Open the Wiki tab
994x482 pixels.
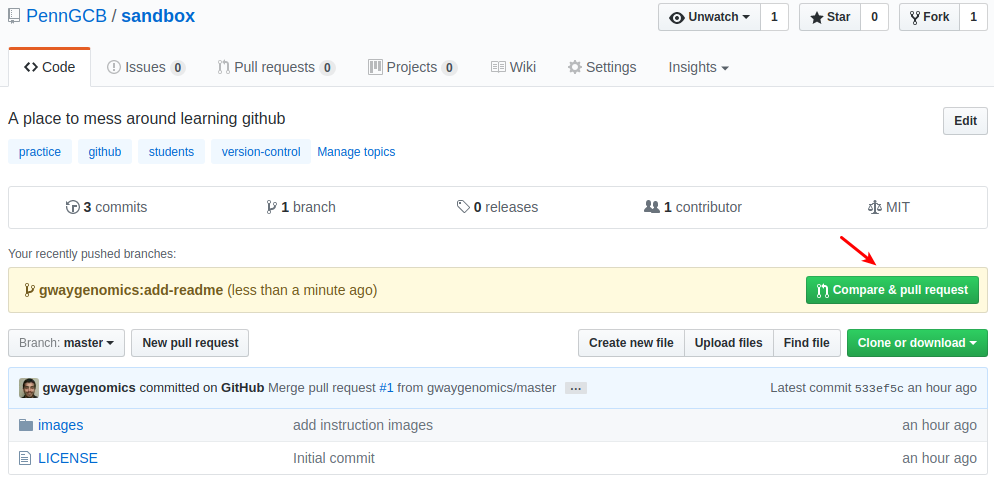pyautogui.click(x=513, y=67)
